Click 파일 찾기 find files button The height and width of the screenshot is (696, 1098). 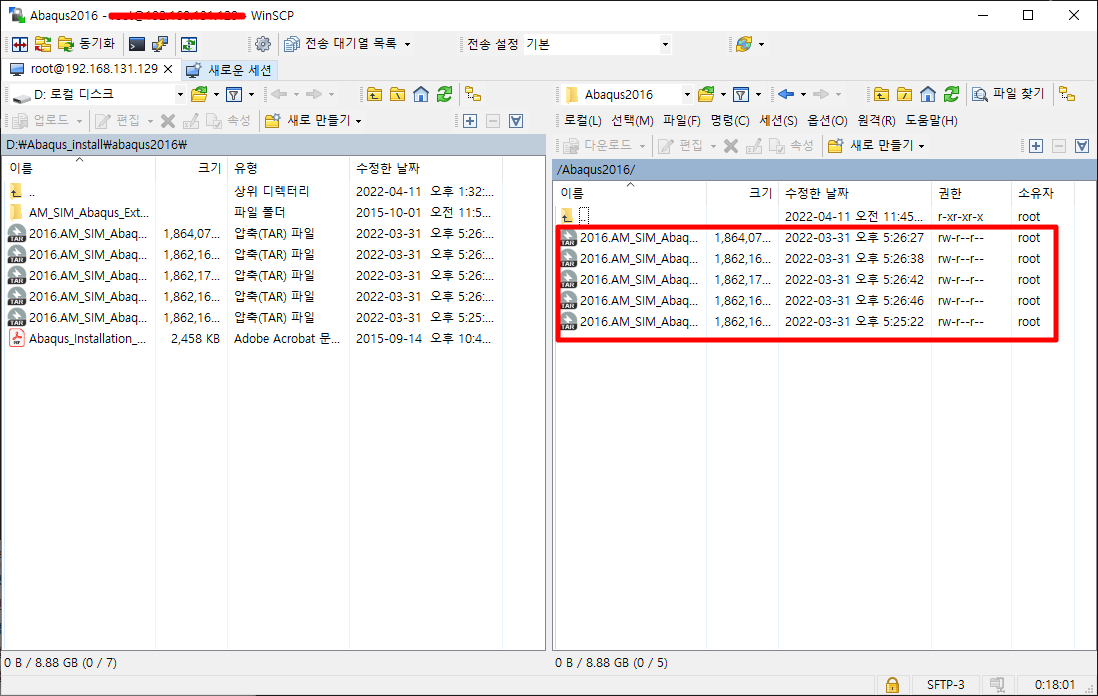click(x=1008, y=94)
